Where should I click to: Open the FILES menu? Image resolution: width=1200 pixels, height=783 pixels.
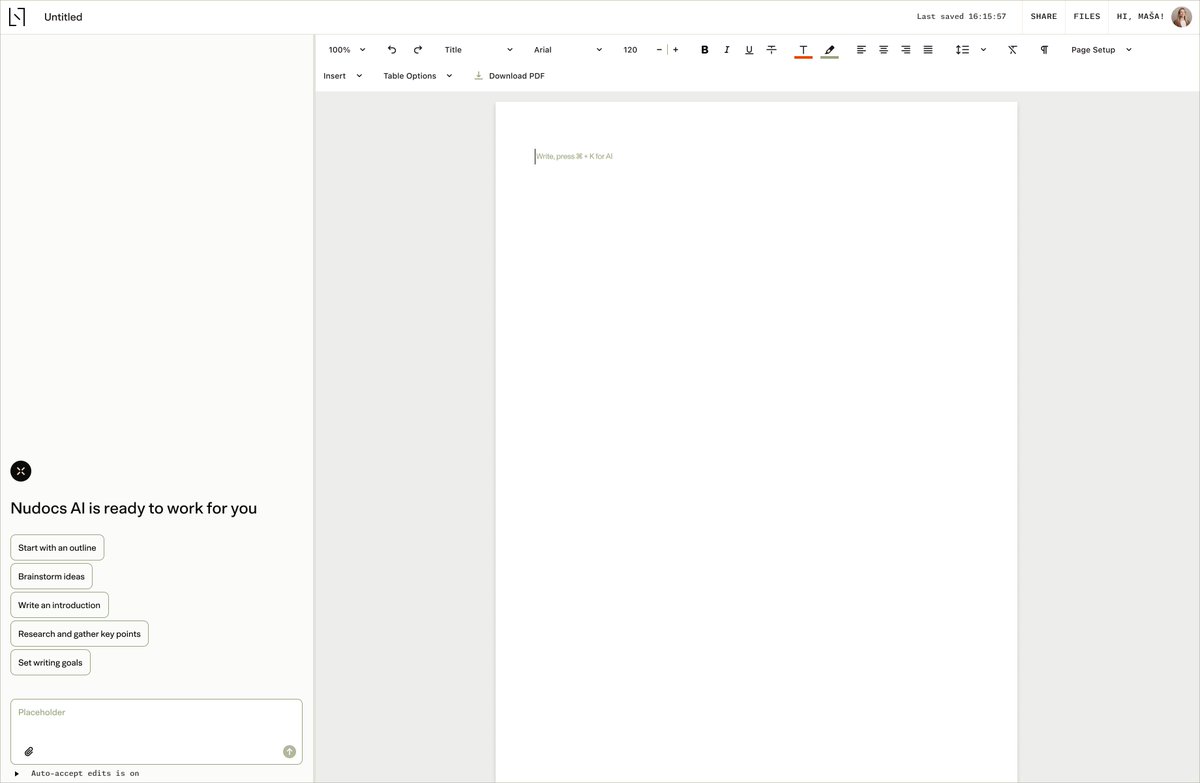(1086, 17)
